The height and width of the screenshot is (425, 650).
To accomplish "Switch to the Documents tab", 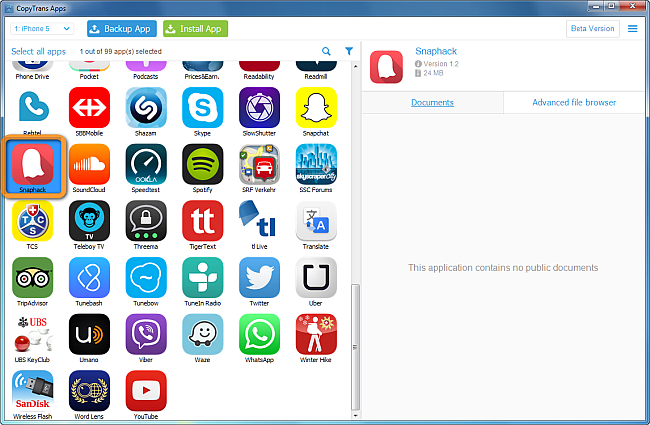I will pyautogui.click(x=432, y=102).
